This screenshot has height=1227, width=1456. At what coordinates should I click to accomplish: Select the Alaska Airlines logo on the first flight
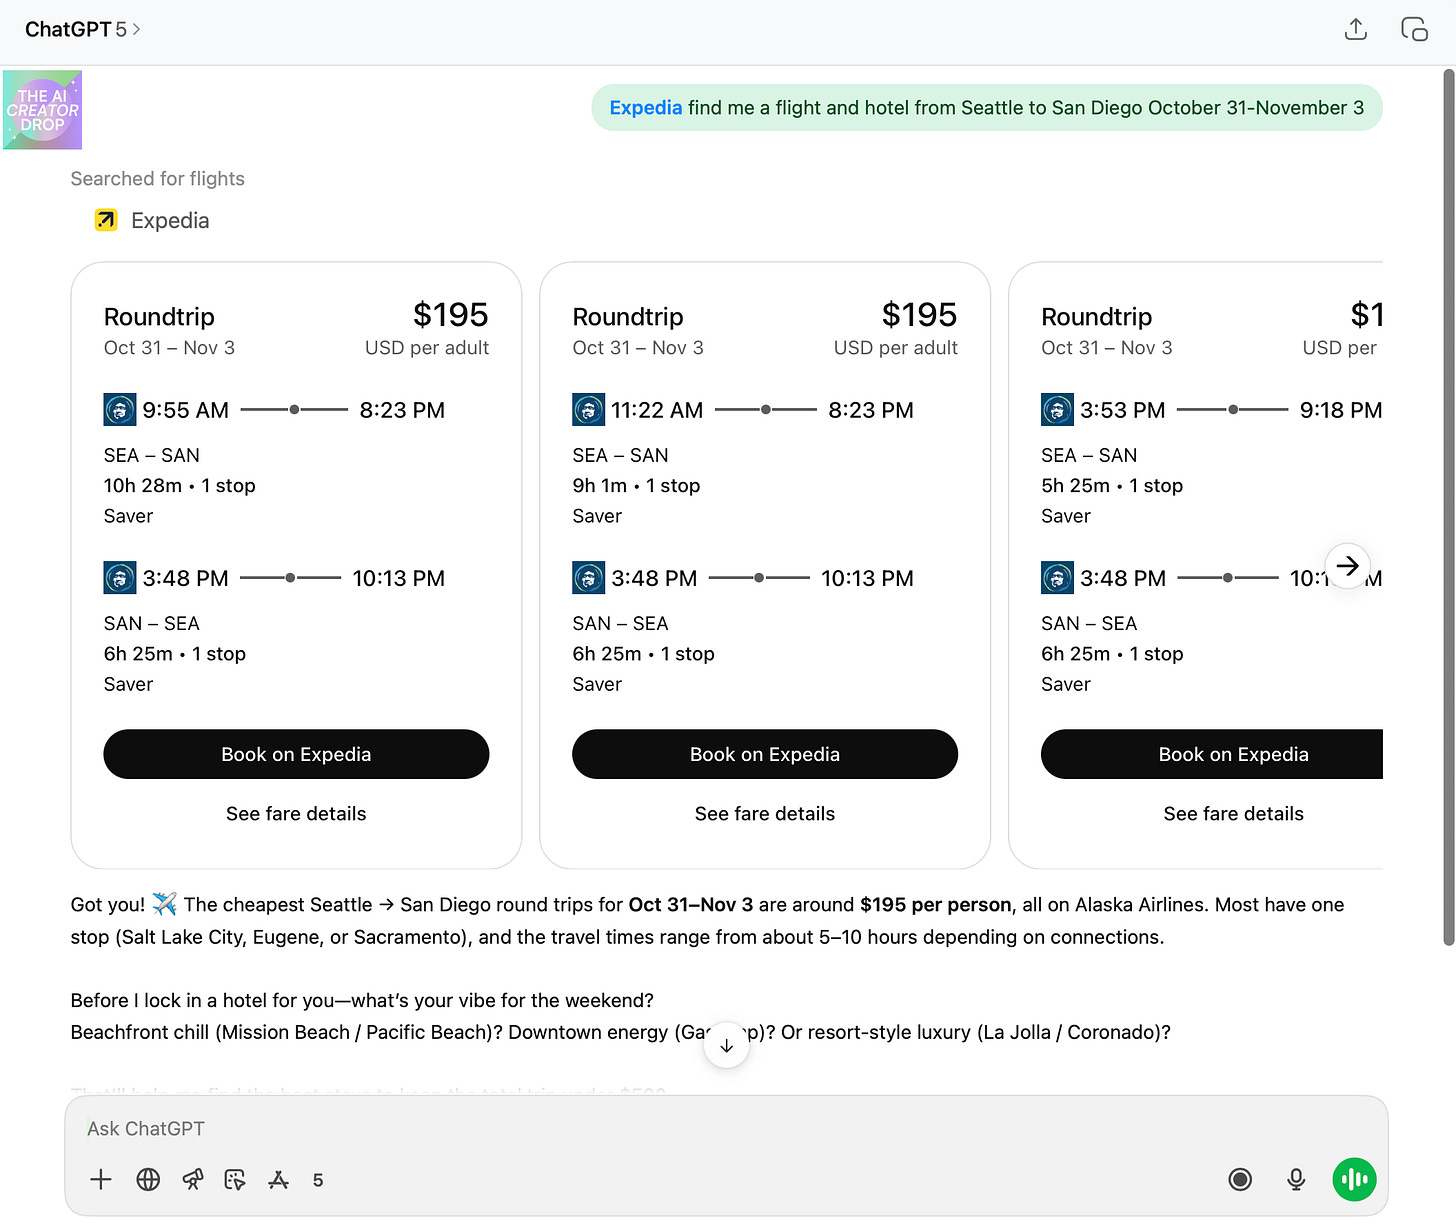coord(119,409)
